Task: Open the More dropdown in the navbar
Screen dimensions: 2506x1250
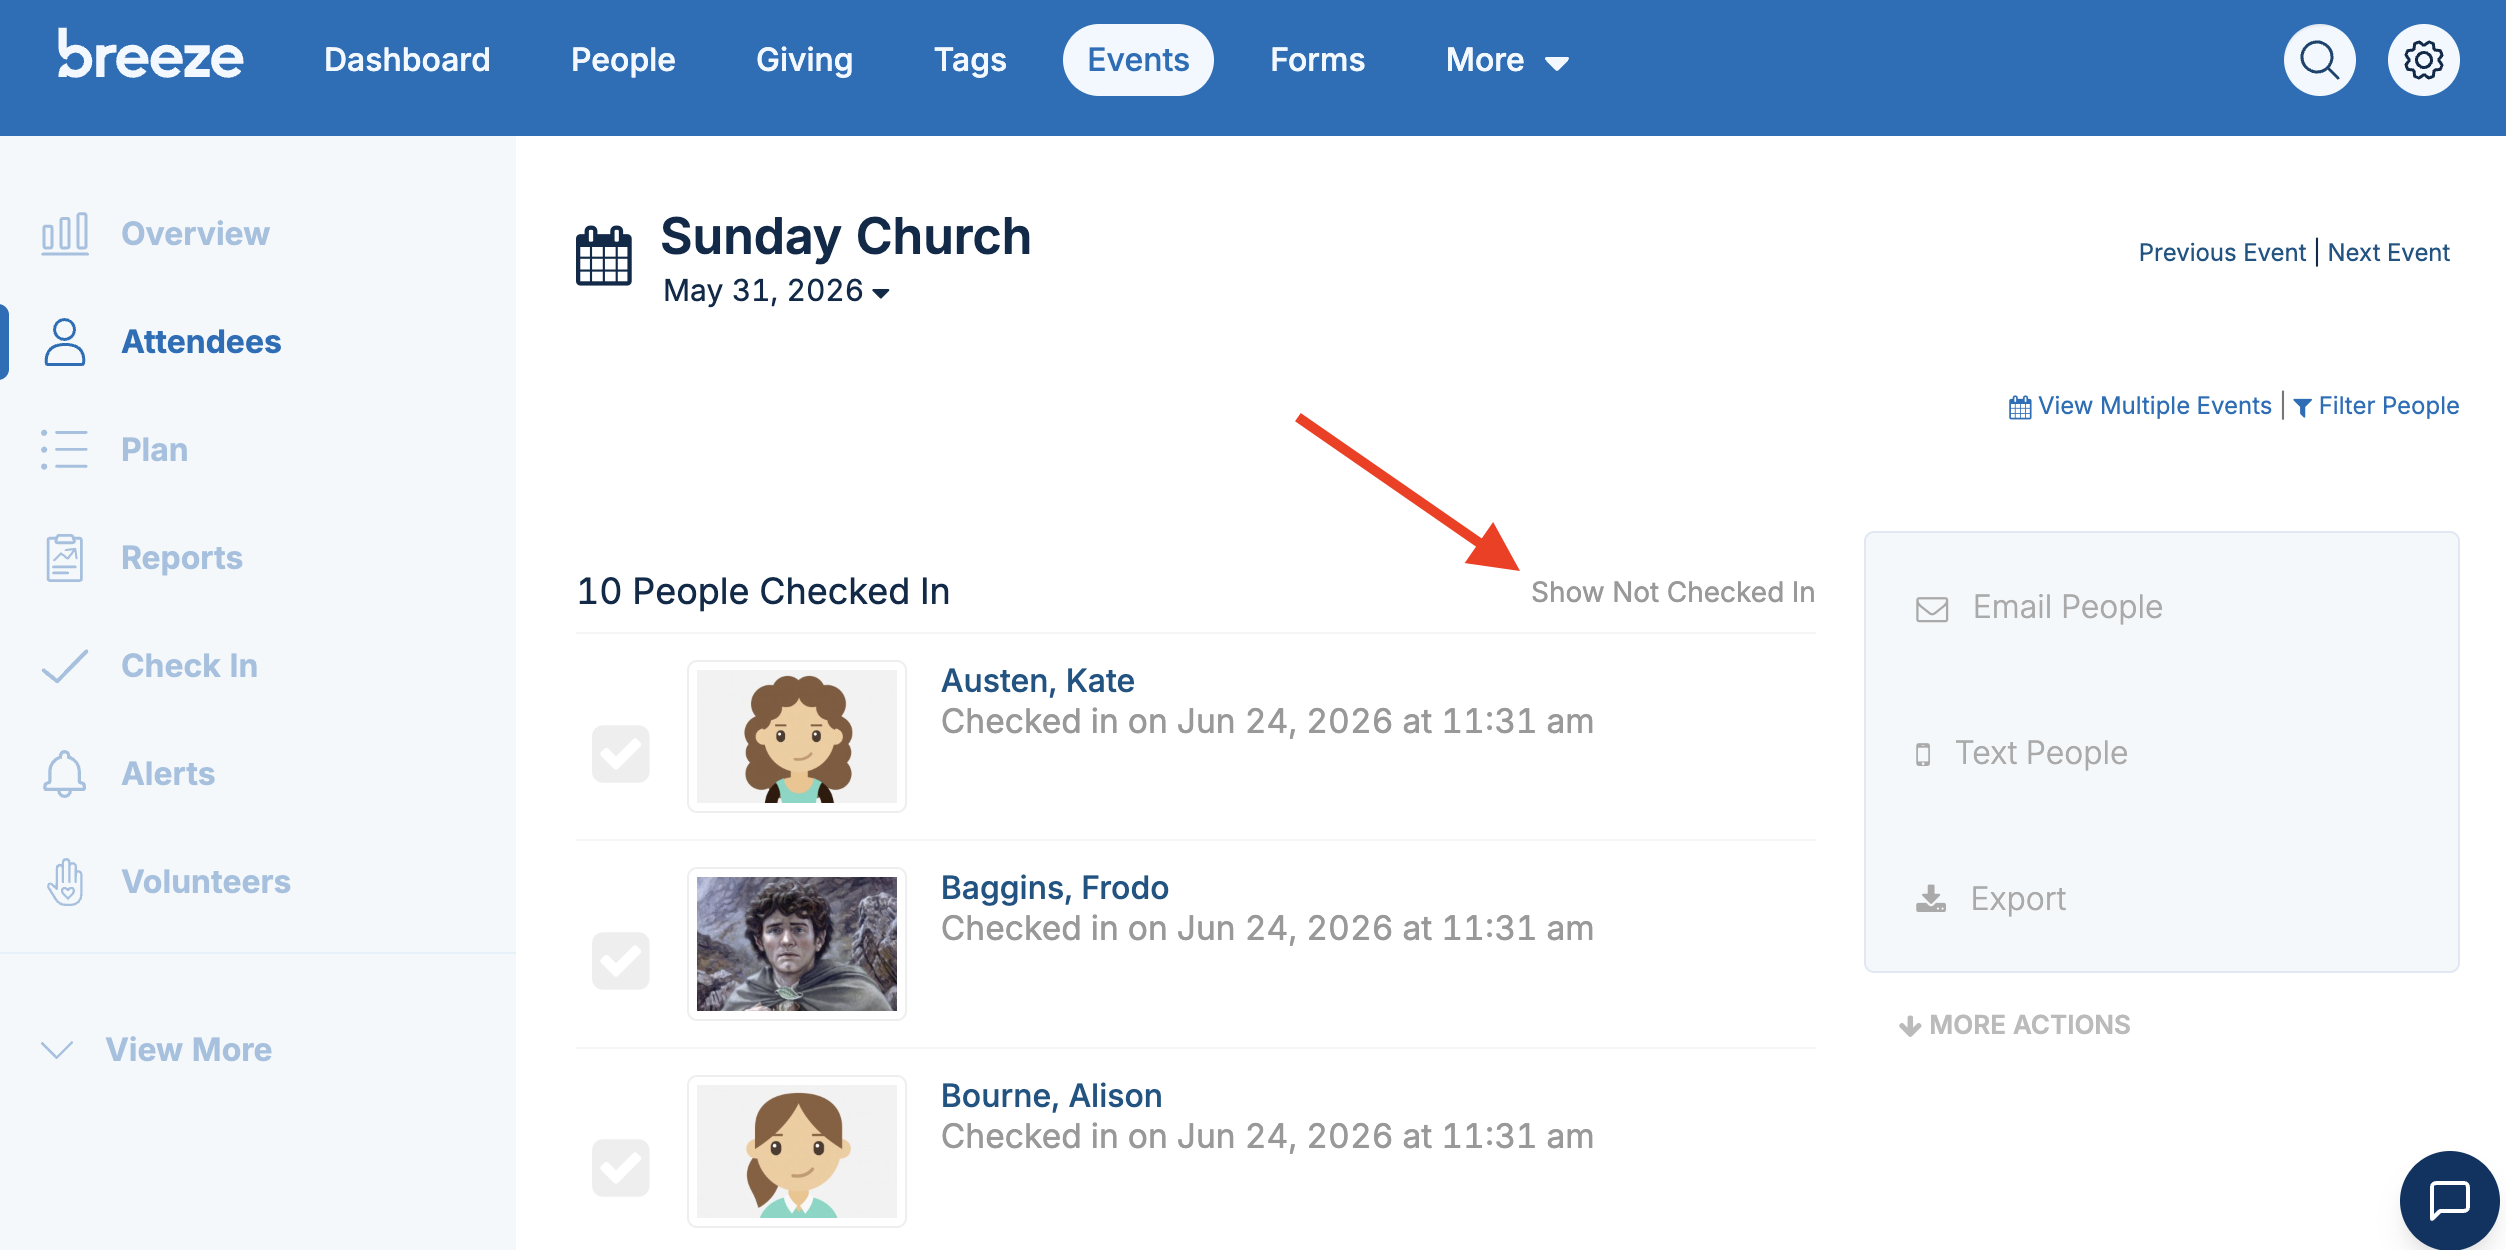Action: click(1507, 60)
